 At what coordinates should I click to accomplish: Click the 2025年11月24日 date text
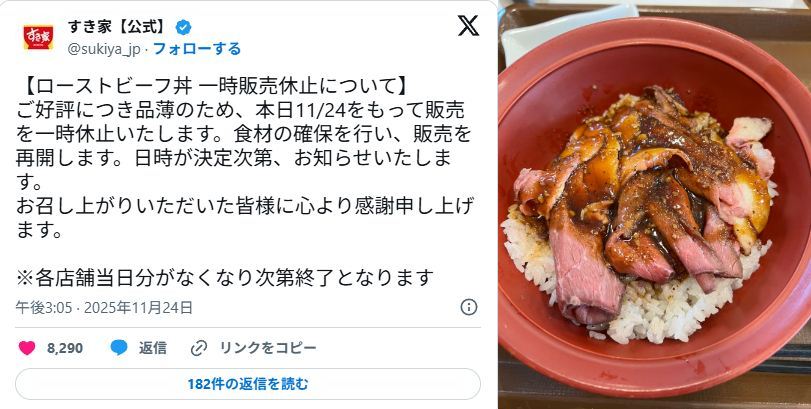click(x=138, y=308)
